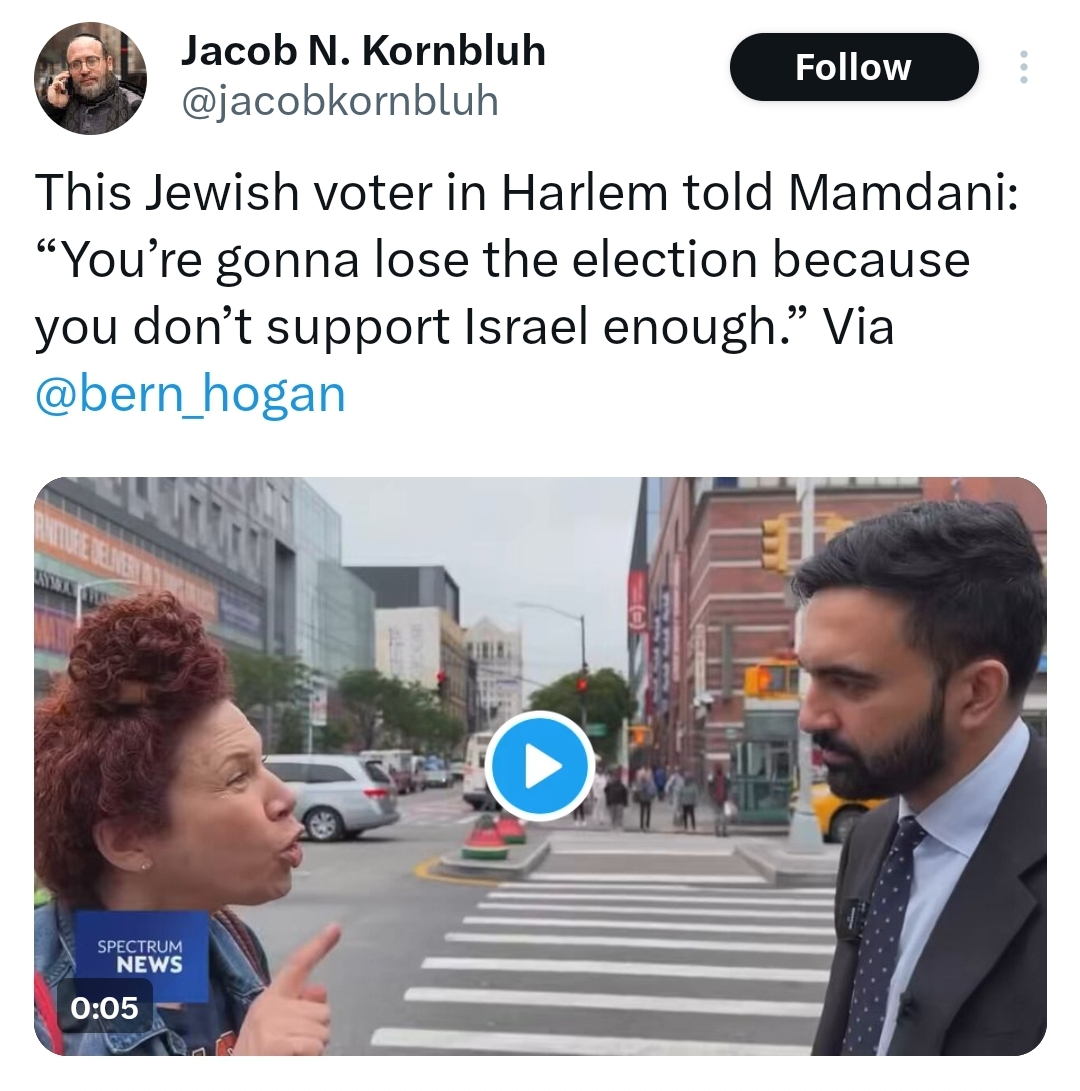1080x1091 pixels.
Task: Open Jacob N. Kornbluh's profile picture
Action: coord(90,77)
